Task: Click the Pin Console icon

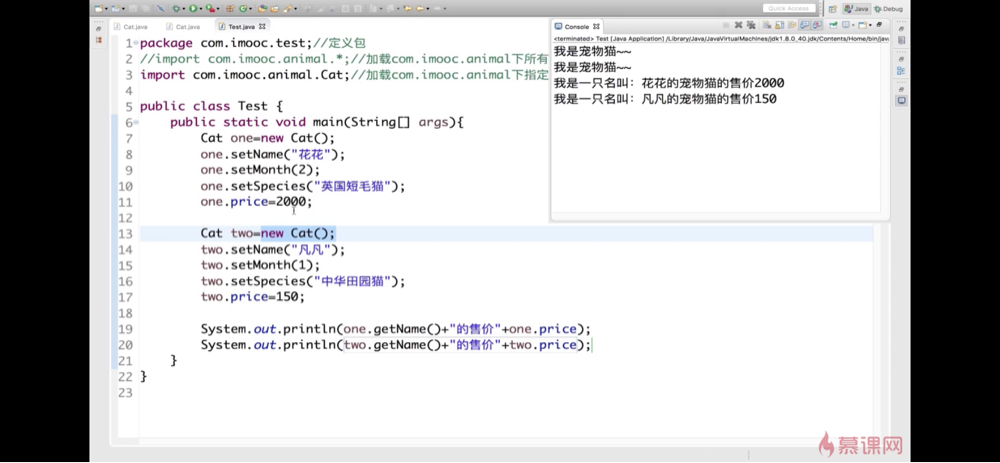Action: (x=833, y=26)
